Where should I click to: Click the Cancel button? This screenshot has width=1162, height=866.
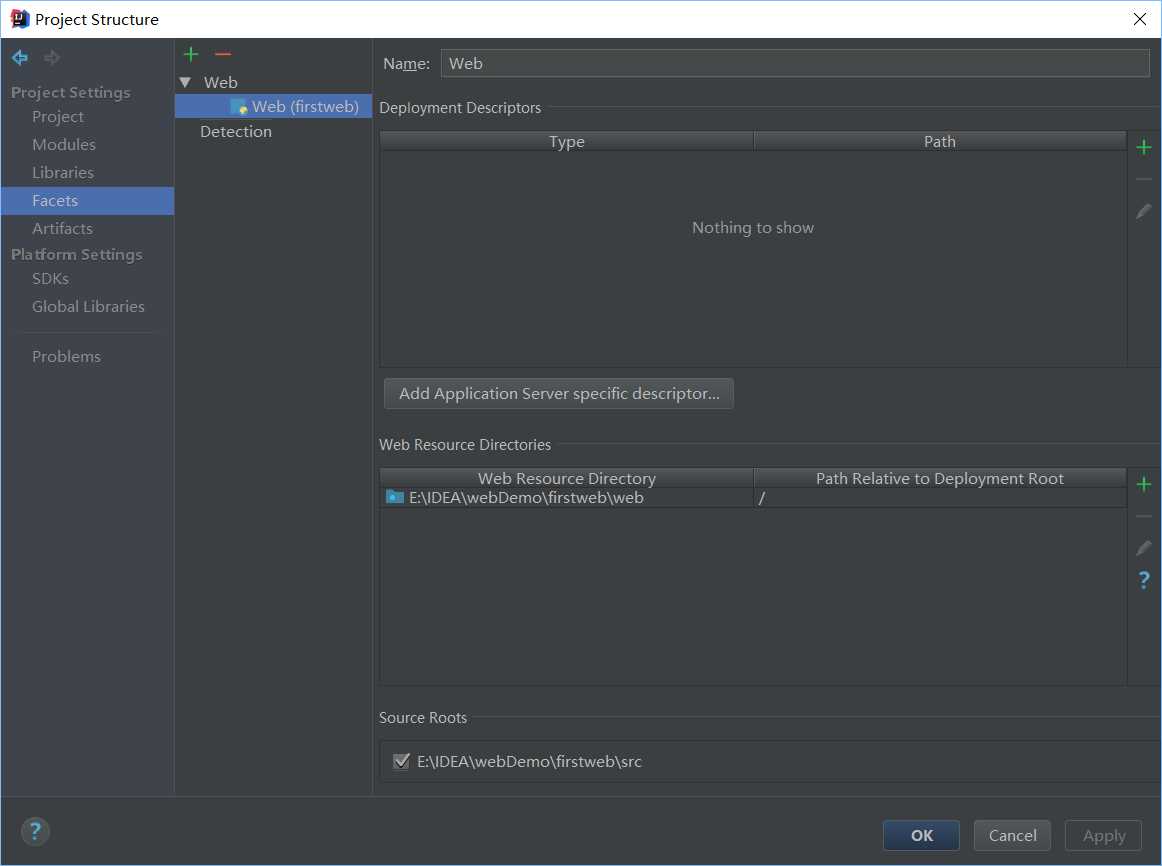coord(1012,836)
